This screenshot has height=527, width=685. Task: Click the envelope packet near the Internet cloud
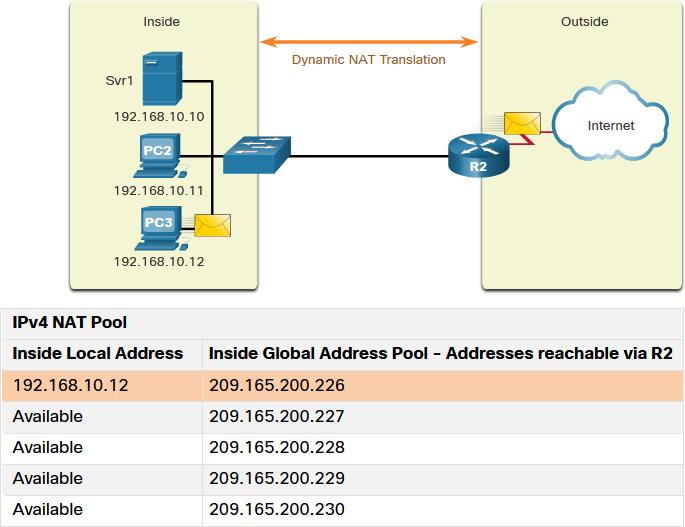coord(522,123)
